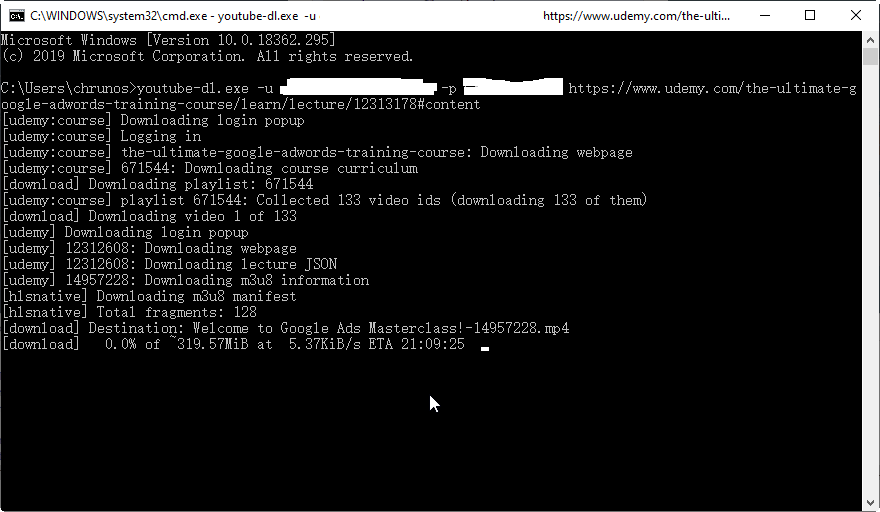880x512 pixels.
Task: Click the Microsoft Windows version line
Action: point(168,40)
